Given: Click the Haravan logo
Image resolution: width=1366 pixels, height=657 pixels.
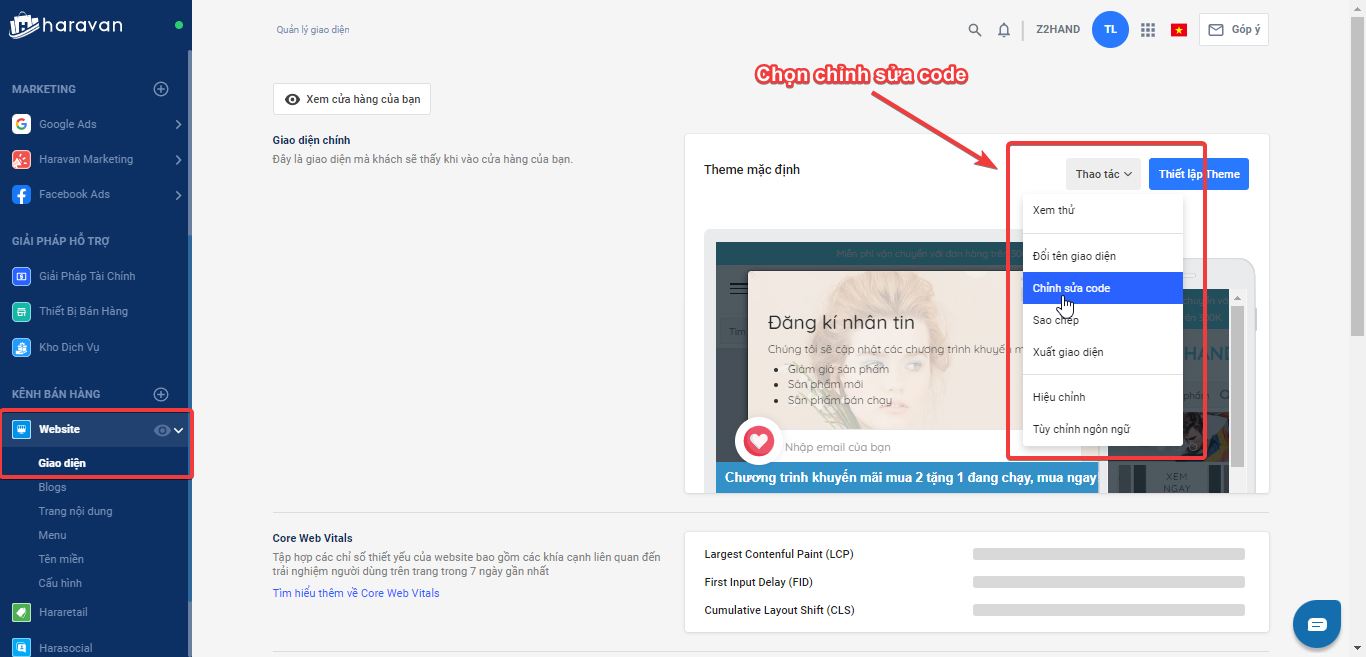Looking at the screenshot, I should 66,25.
